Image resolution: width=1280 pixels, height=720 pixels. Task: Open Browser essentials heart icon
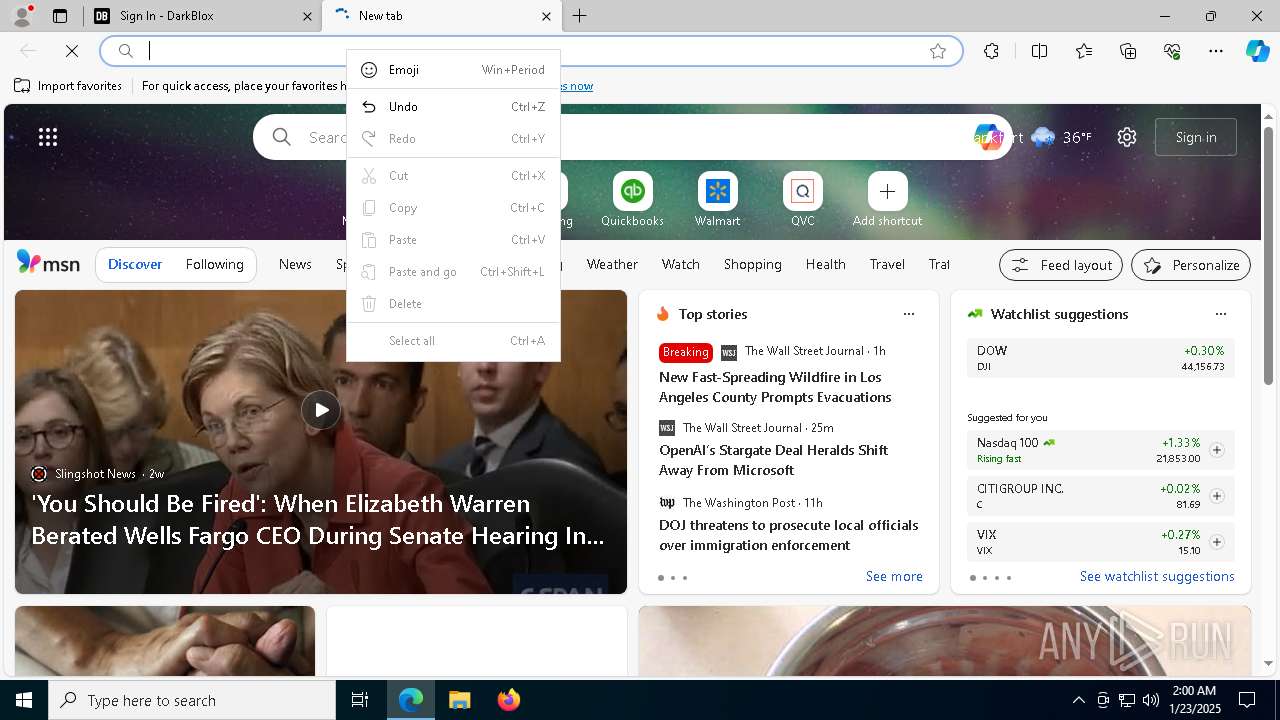pyautogui.click(x=1172, y=51)
